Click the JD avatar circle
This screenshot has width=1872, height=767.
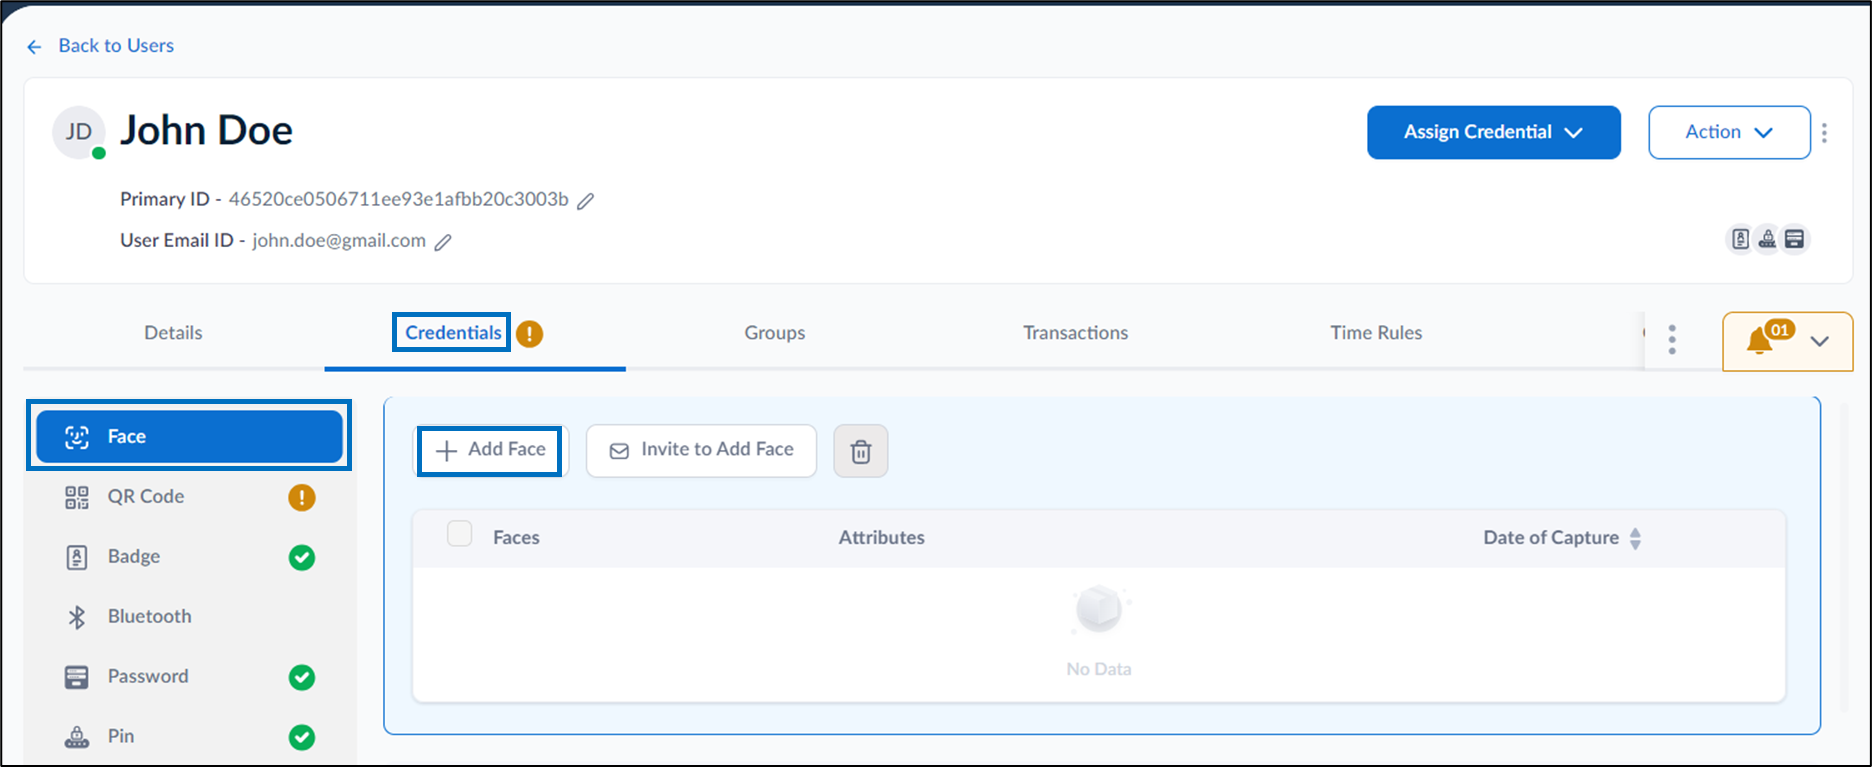click(79, 132)
